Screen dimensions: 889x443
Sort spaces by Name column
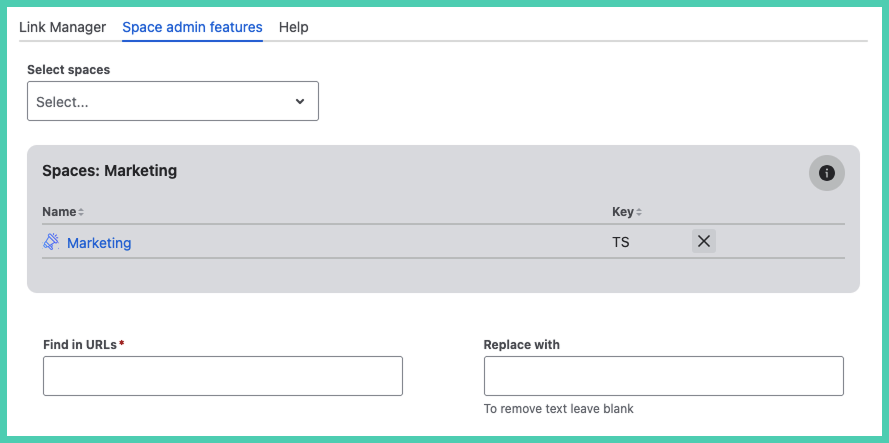[63, 212]
